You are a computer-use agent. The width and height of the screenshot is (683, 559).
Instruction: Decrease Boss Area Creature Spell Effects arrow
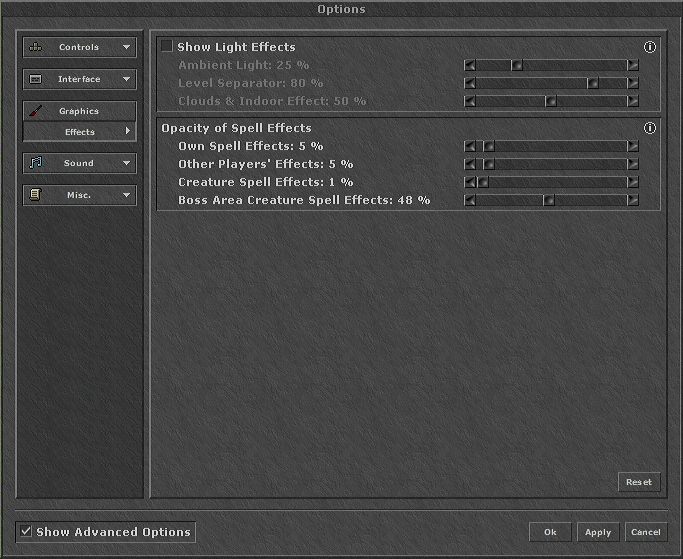click(x=470, y=200)
